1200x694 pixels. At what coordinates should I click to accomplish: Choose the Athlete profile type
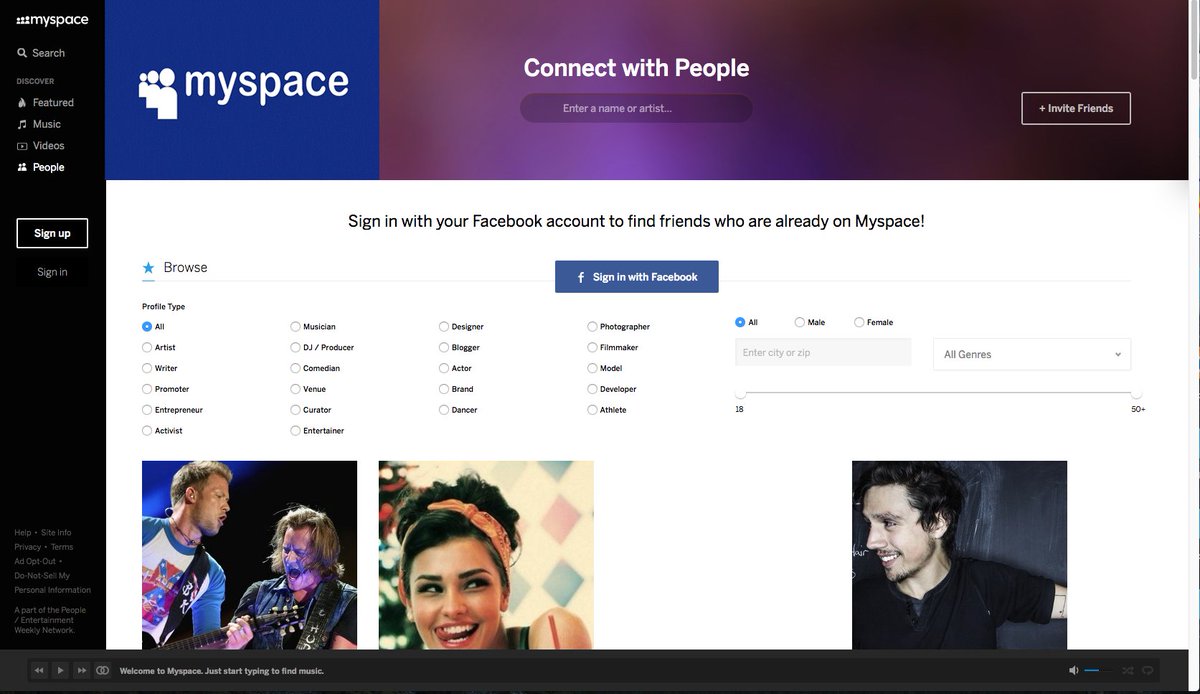pos(592,410)
